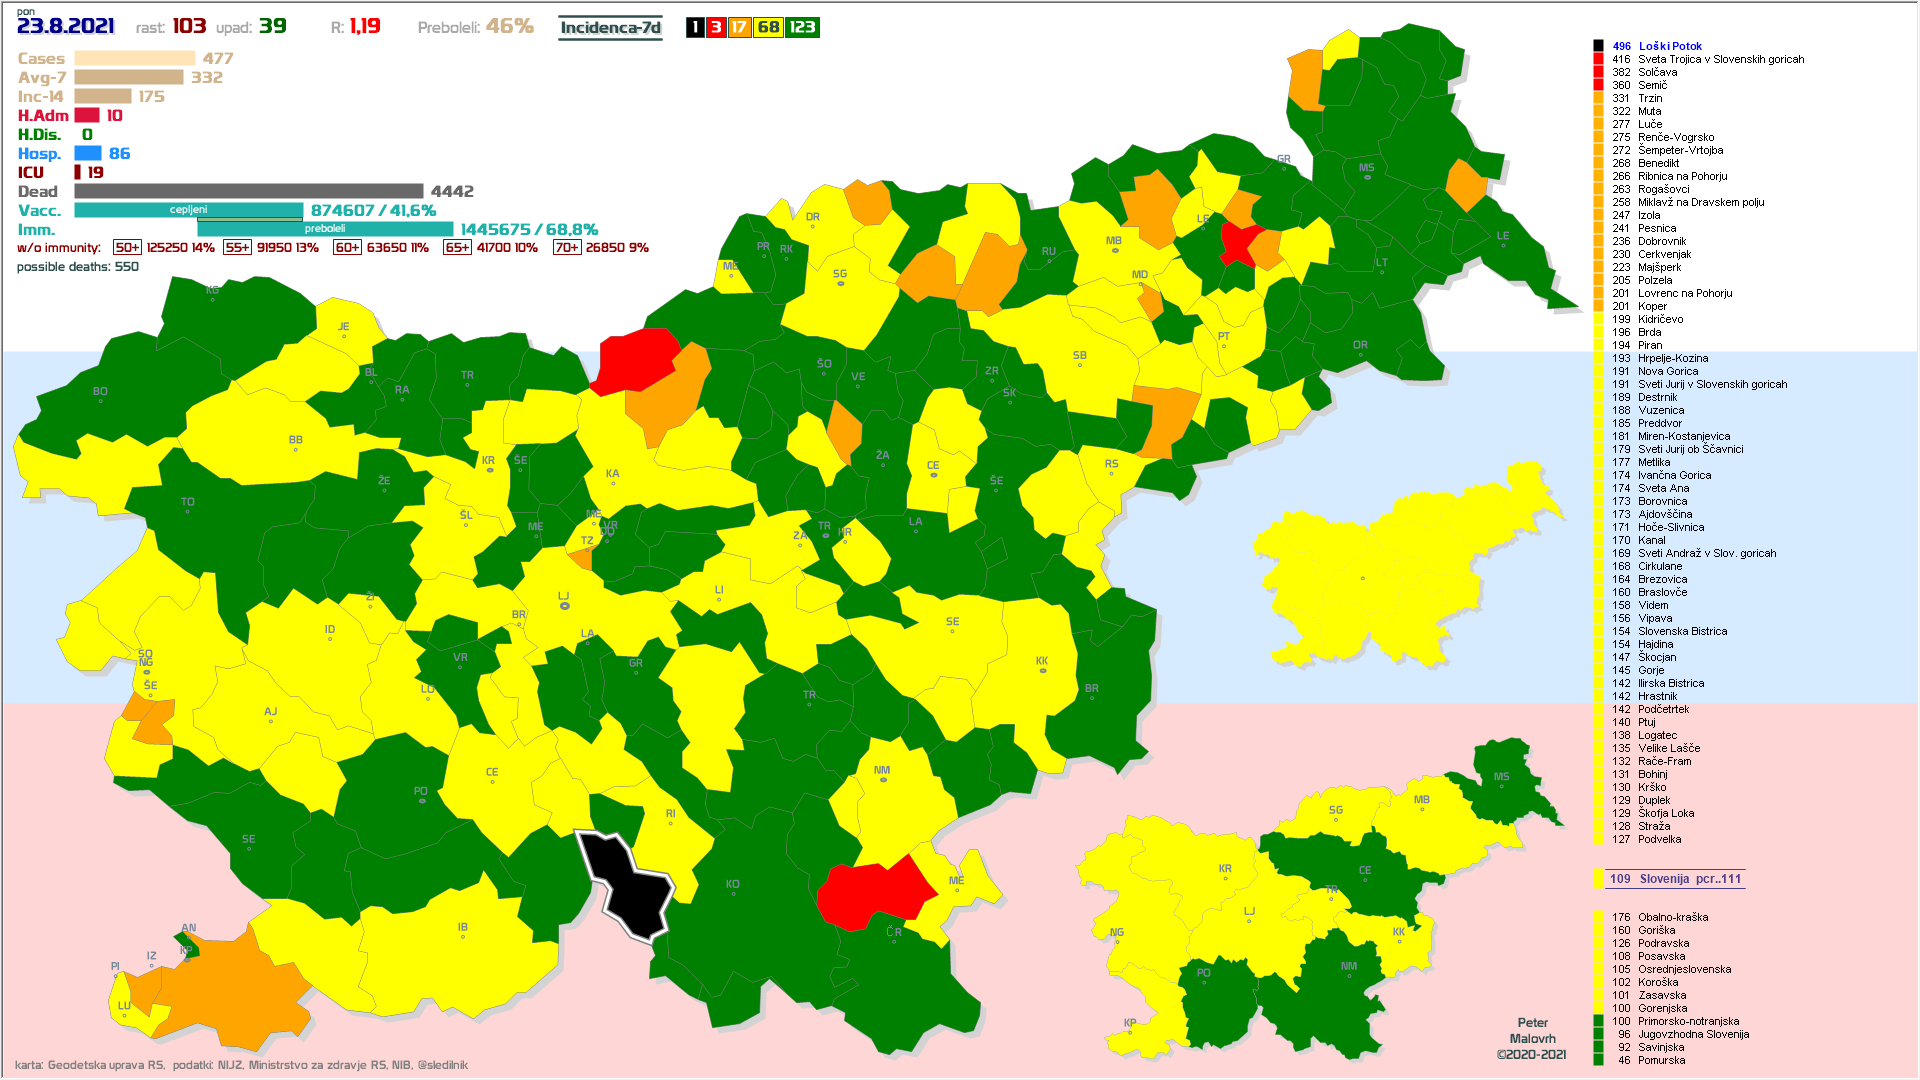Click the Incidenca-7d mode button

coord(610,27)
